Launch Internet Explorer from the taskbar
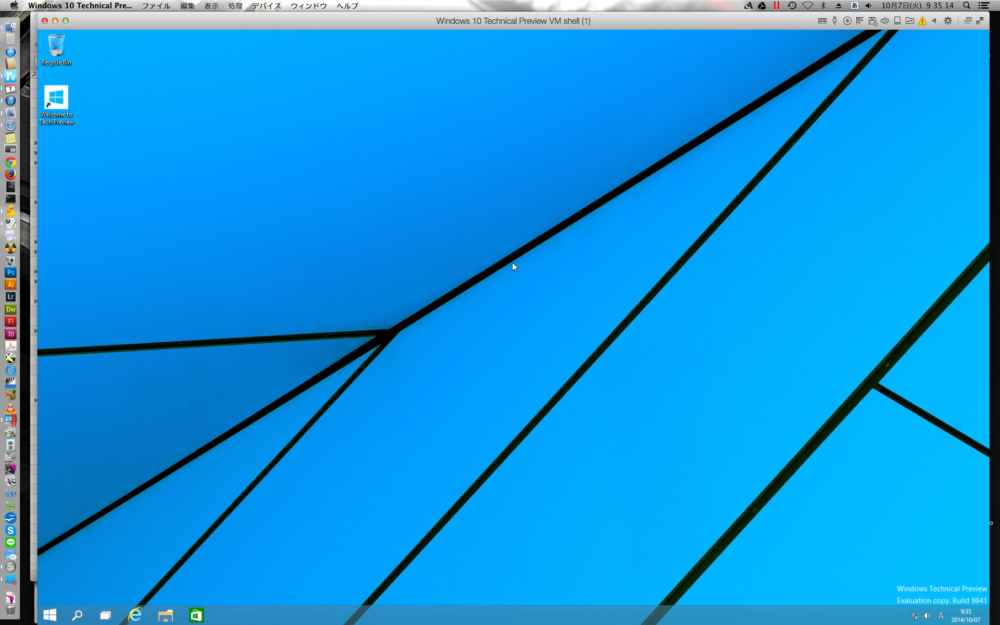Viewport: 1000px width, 625px height. tap(135, 615)
